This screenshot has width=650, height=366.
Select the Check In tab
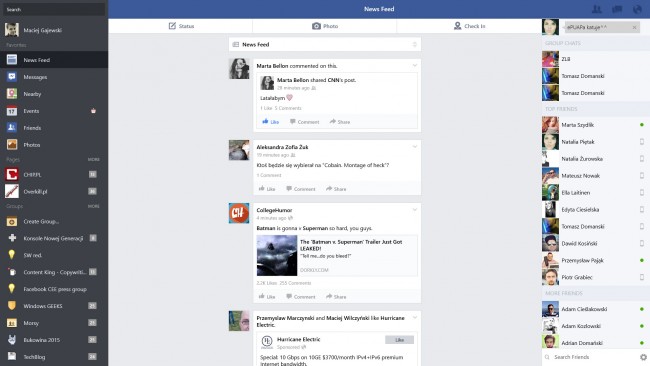coord(469,26)
